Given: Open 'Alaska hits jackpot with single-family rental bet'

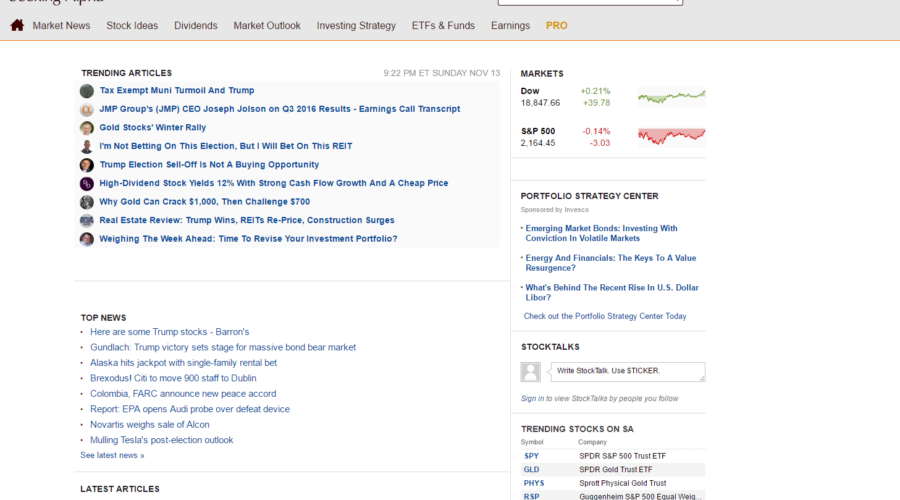Looking at the screenshot, I should click(183, 363).
